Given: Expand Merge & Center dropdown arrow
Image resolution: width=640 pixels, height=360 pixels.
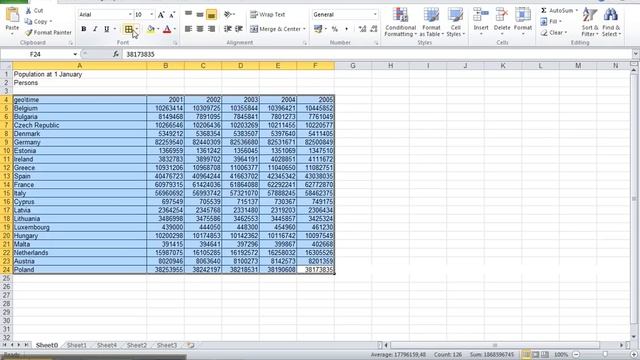Looking at the screenshot, I should pos(304,29).
